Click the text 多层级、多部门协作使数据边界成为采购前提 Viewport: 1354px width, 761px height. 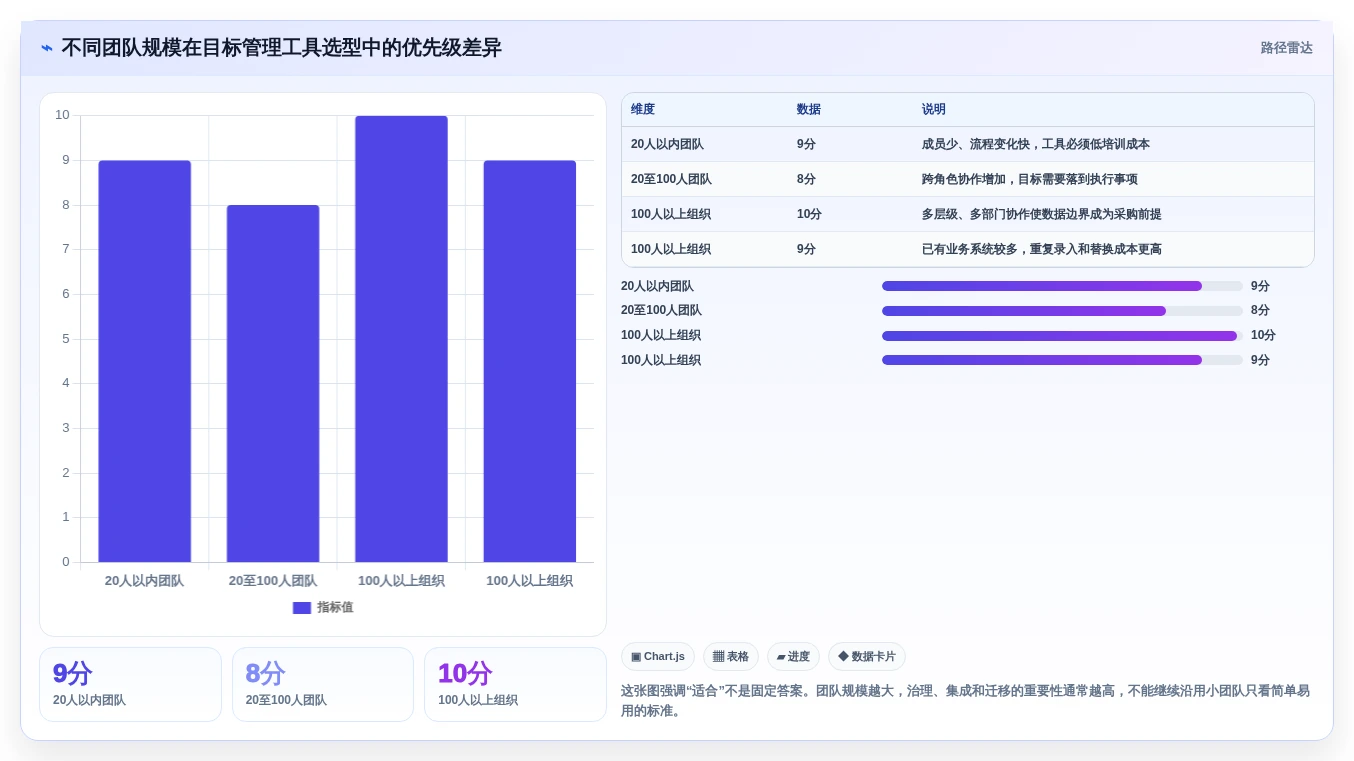pyautogui.click(x=1042, y=214)
